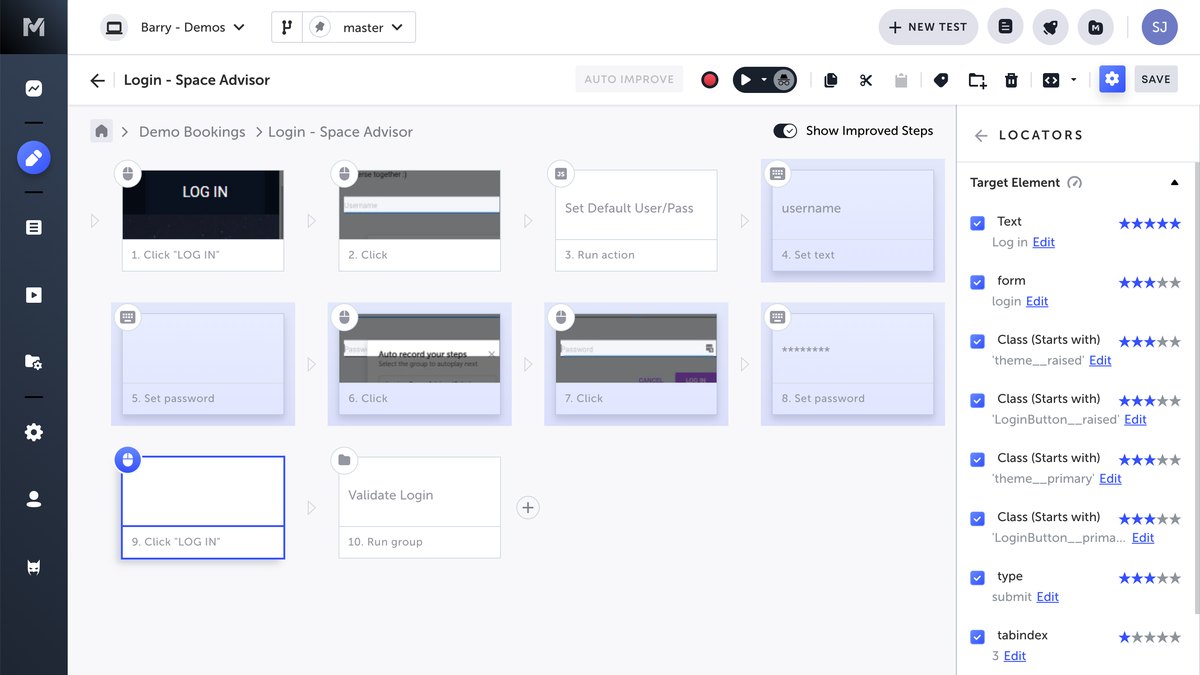Uncheck the 'theme__raised' class locator checkbox
The height and width of the screenshot is (675, 1200).
978,341
